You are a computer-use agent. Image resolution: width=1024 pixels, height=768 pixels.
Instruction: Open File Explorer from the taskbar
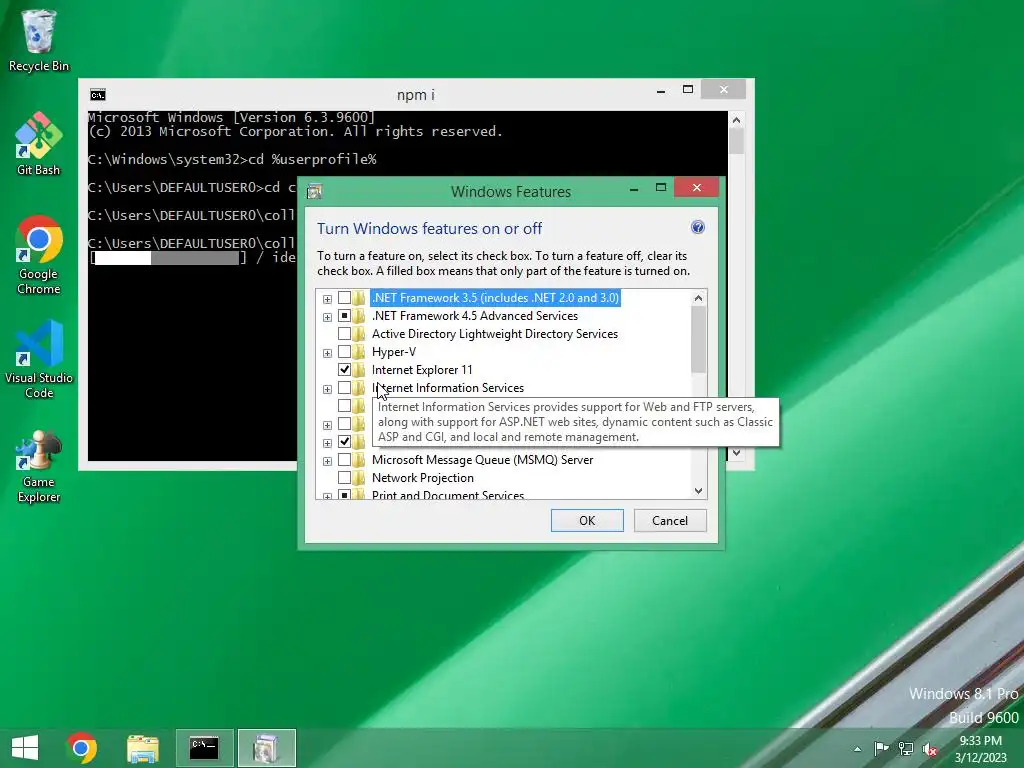142,748
